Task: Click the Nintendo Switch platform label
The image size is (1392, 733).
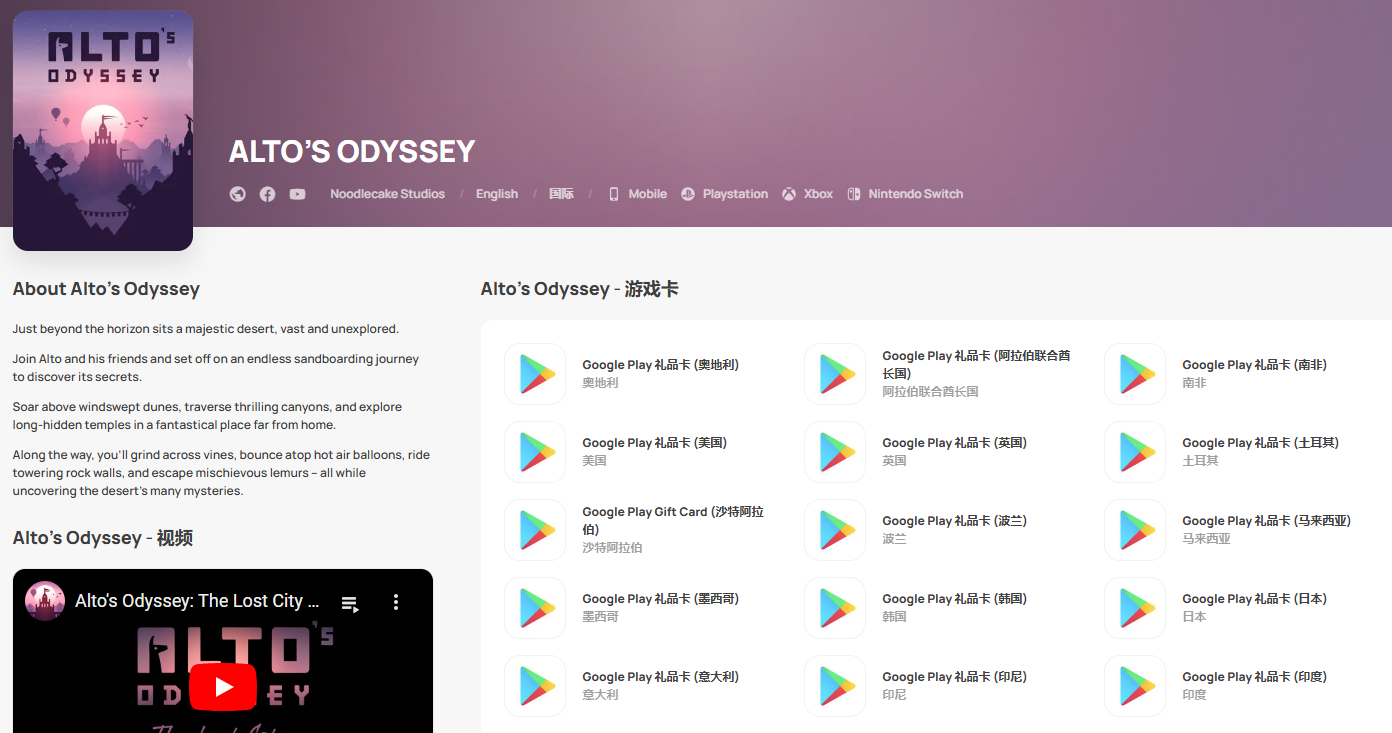Action: (915, 194)
